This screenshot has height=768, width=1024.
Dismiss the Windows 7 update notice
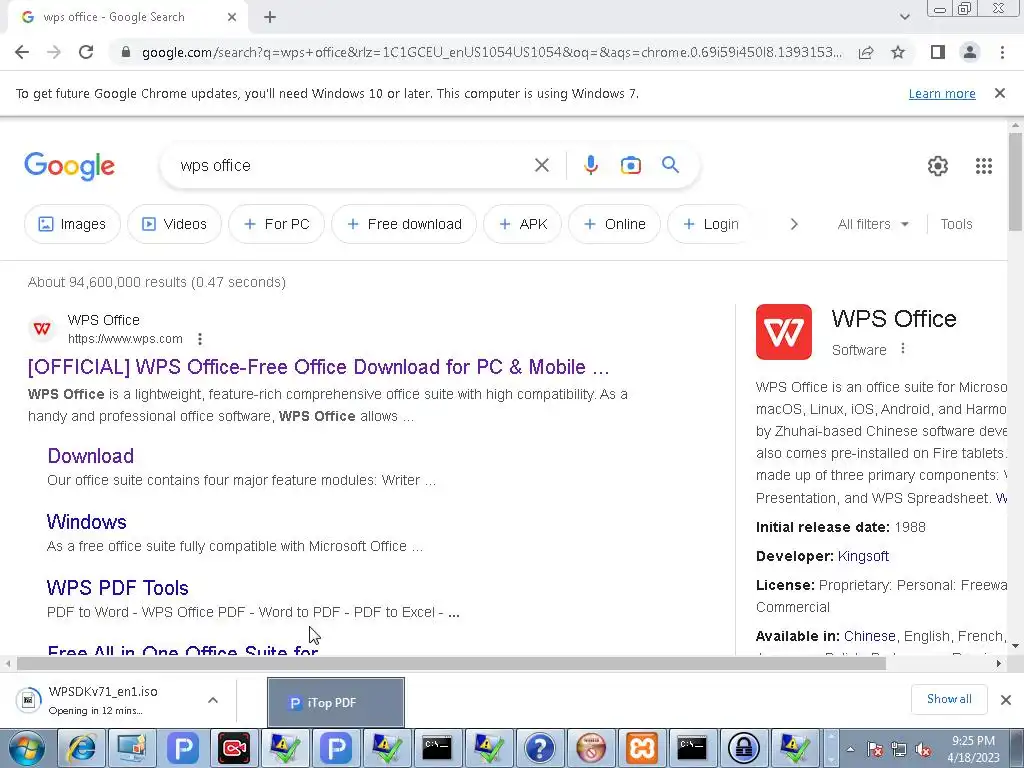tap(999, 93)
